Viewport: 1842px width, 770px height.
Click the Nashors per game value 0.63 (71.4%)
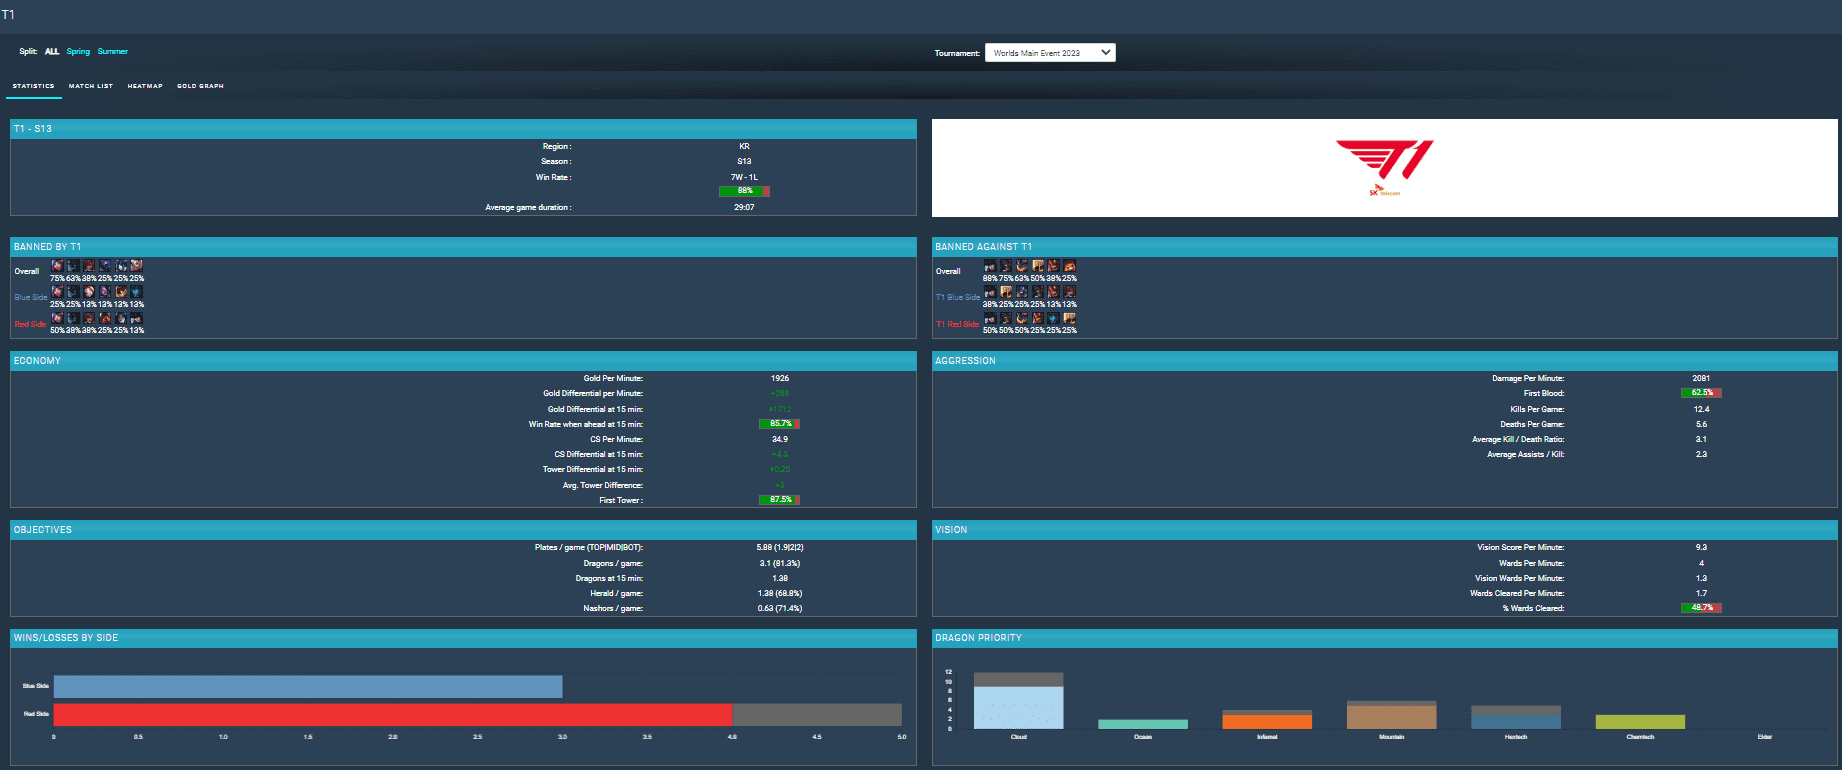pyautogui.click(x=780, y=608)
